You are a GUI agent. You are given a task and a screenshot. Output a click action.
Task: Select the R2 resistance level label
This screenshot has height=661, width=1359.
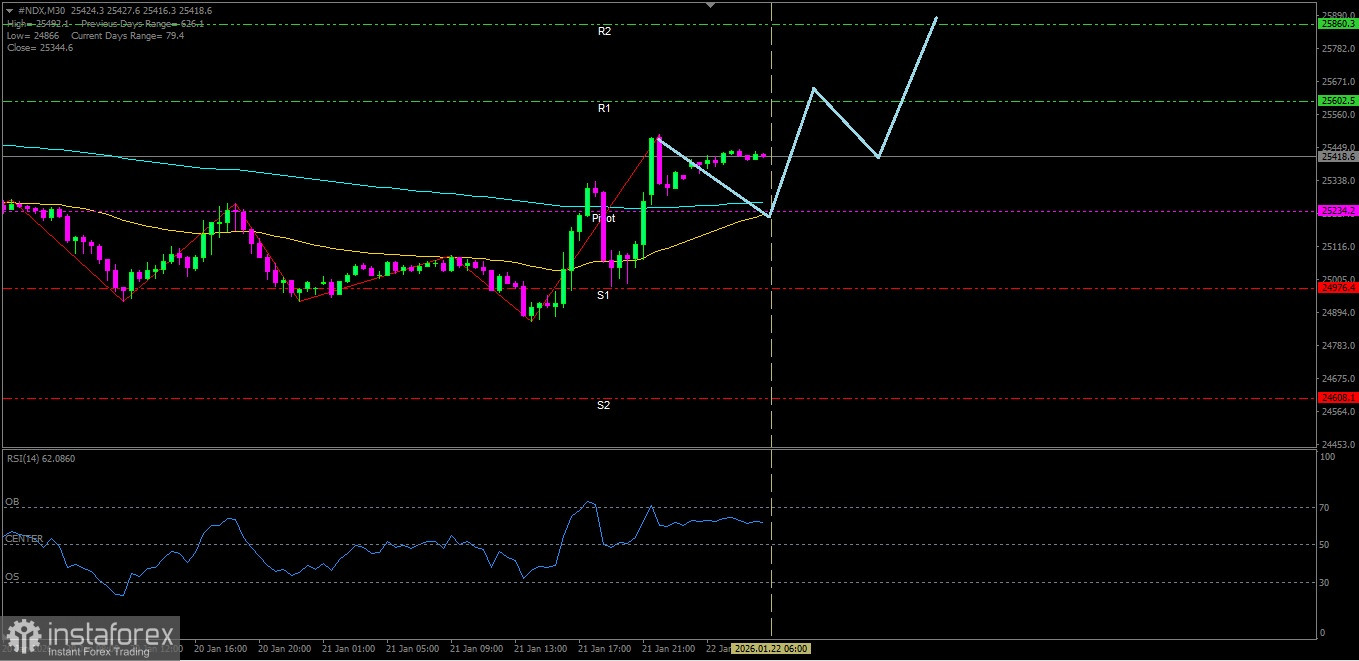point(604,32)
